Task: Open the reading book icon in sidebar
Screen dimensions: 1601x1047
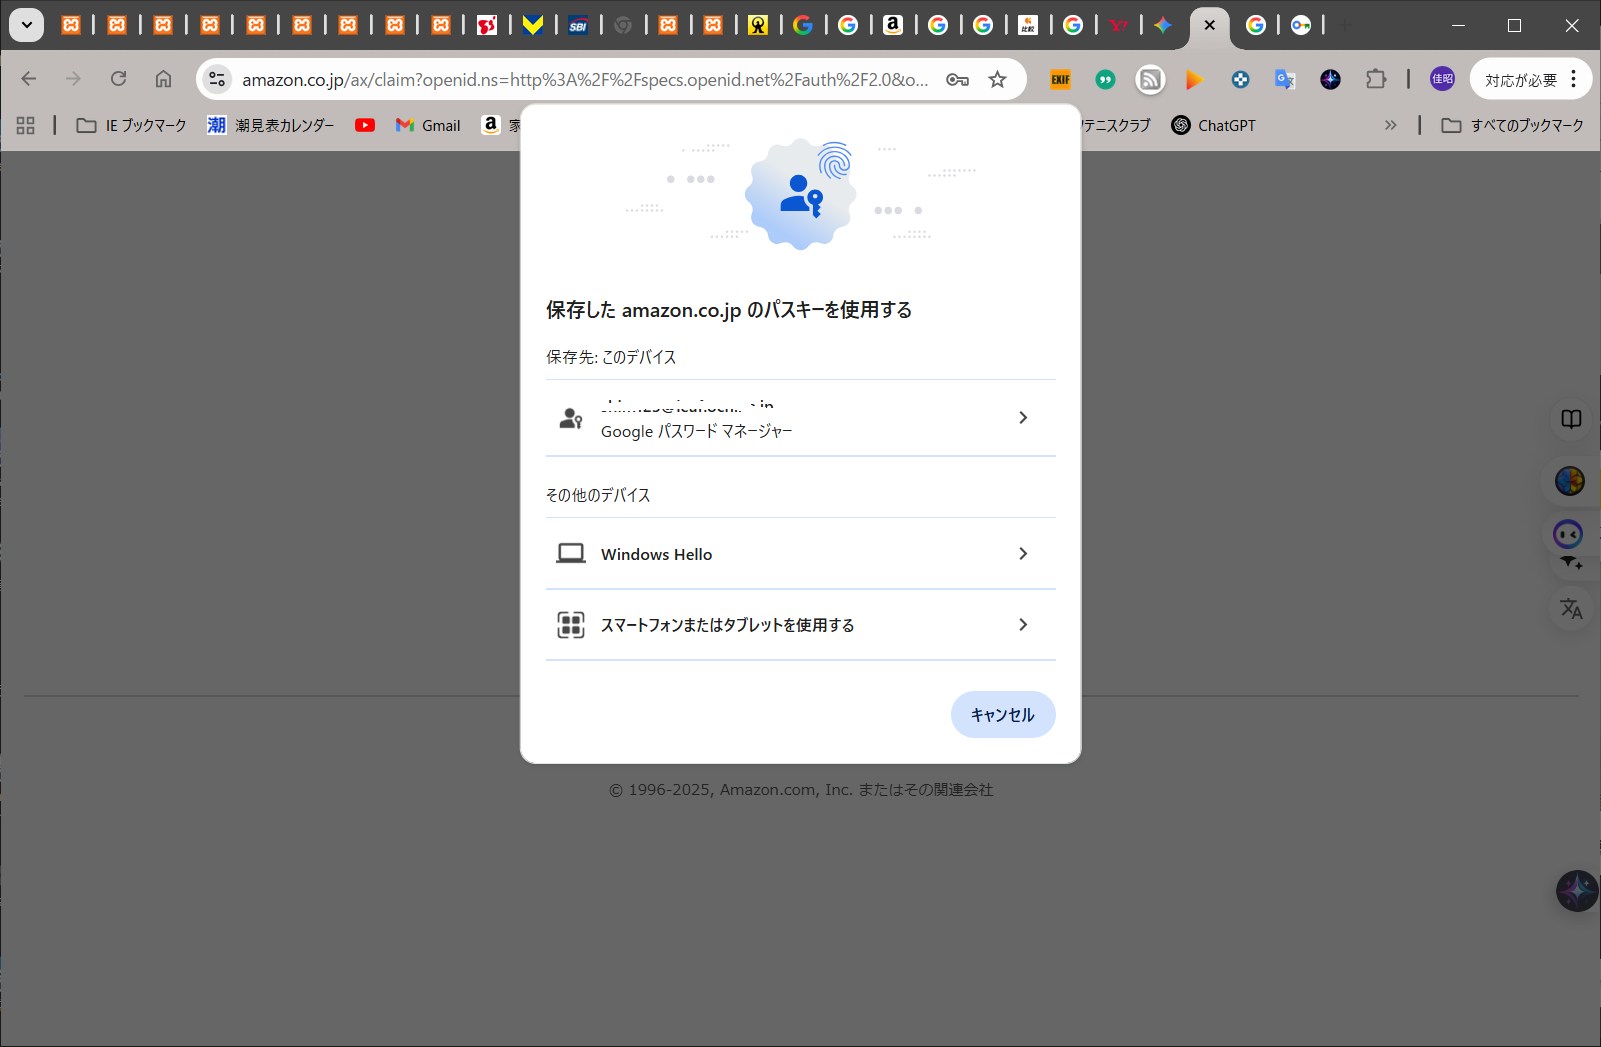Action: coord(1571,419)
